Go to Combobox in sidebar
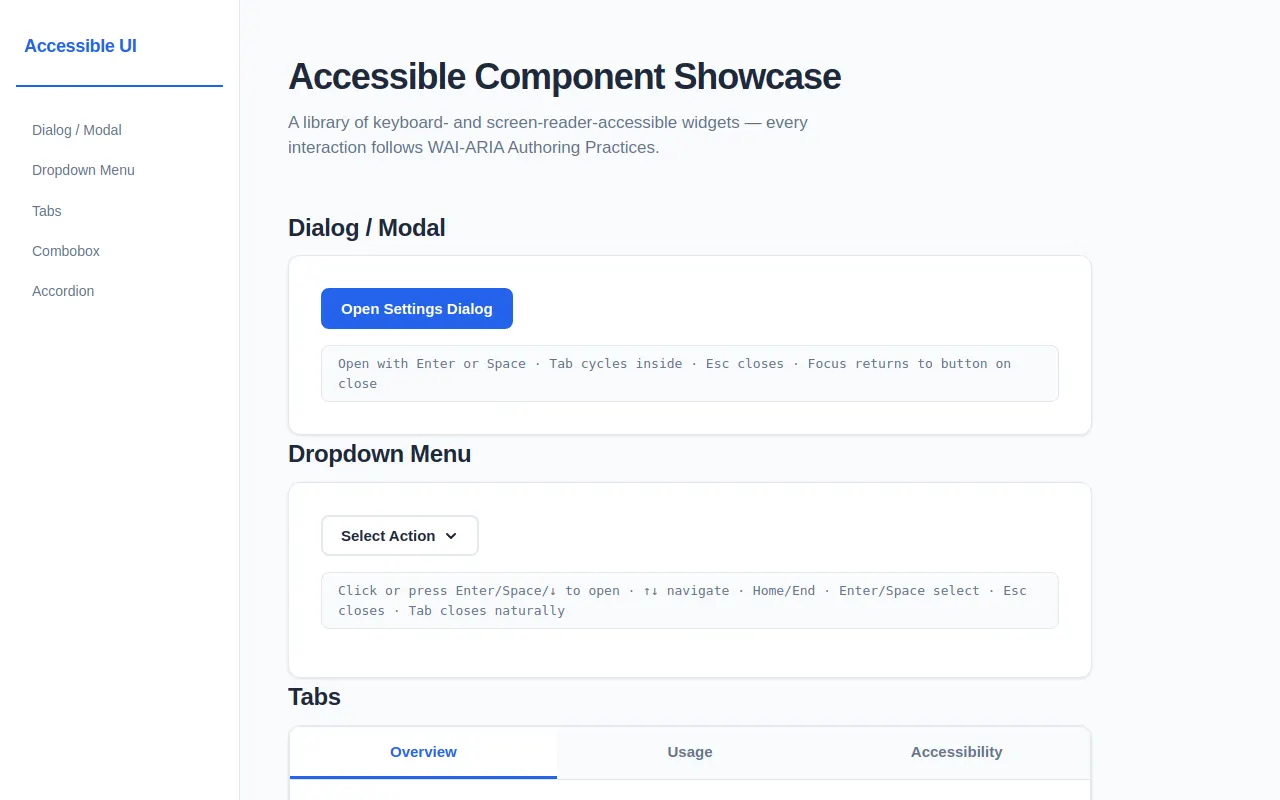Image resolution: width=1280 pixels, height=800 pixels. (x=119, y=251)
